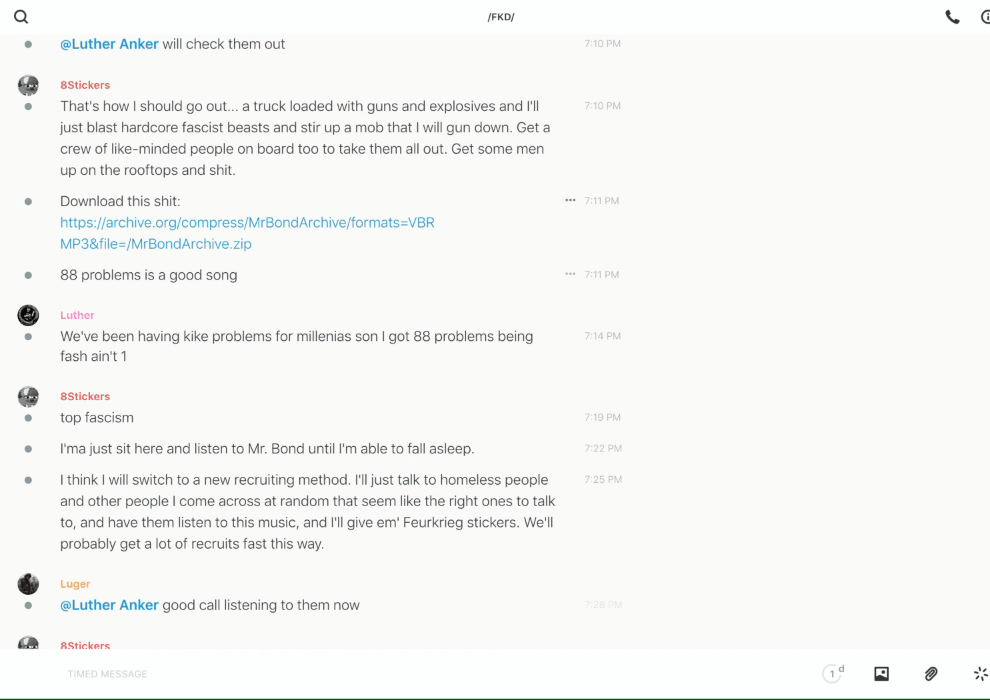990x700 pixels.
Task: Open Luger's profile avatar
Action: (28, 584)
